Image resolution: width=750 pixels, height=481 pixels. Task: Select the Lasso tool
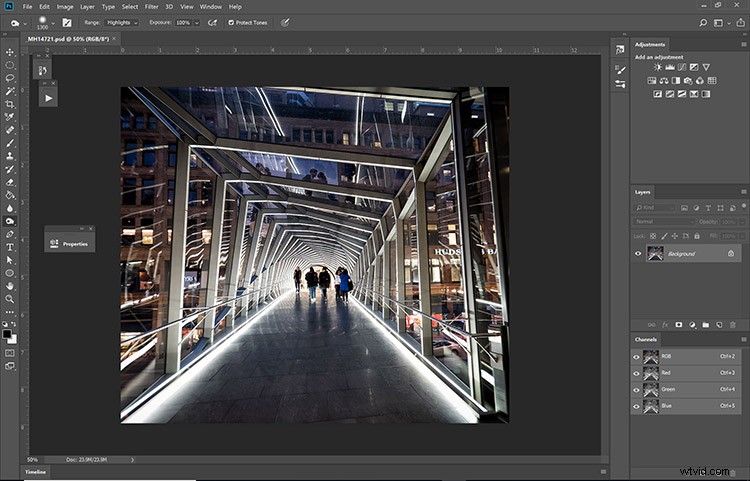point(10,78)
